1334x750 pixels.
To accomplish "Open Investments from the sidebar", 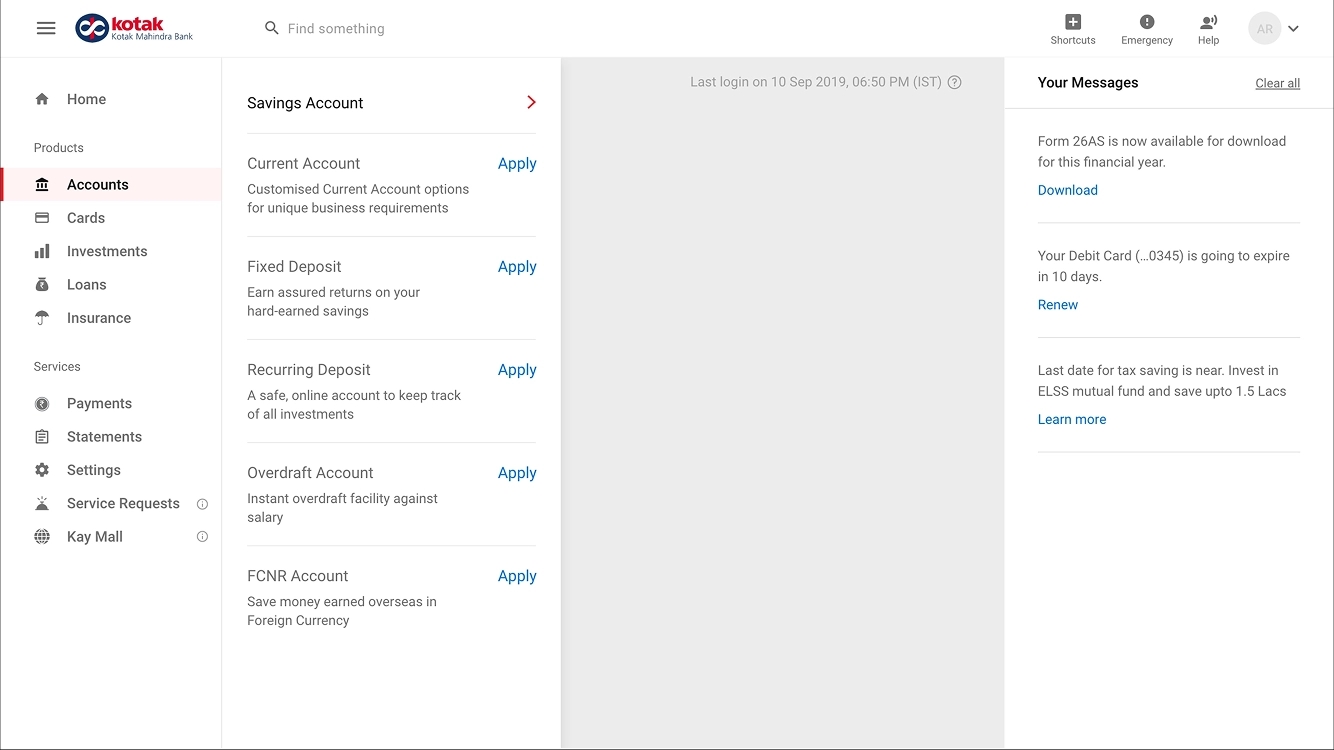I will pos(107,251).
